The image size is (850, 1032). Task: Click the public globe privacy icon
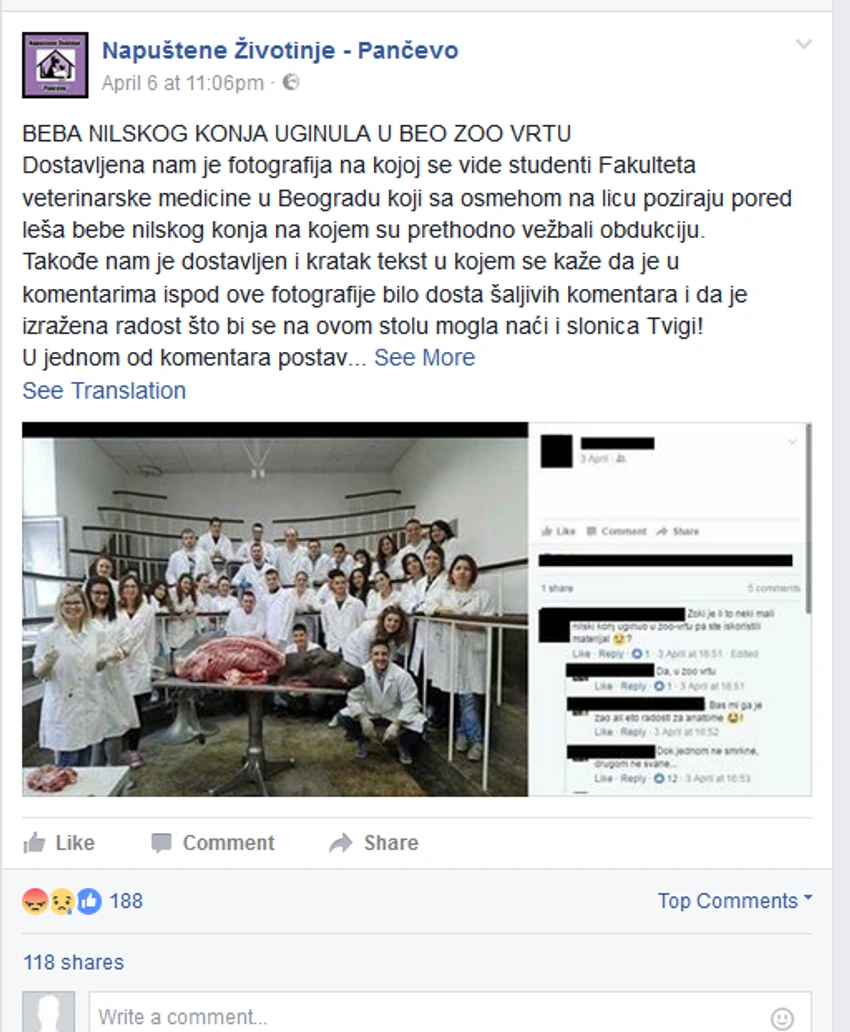290,82
